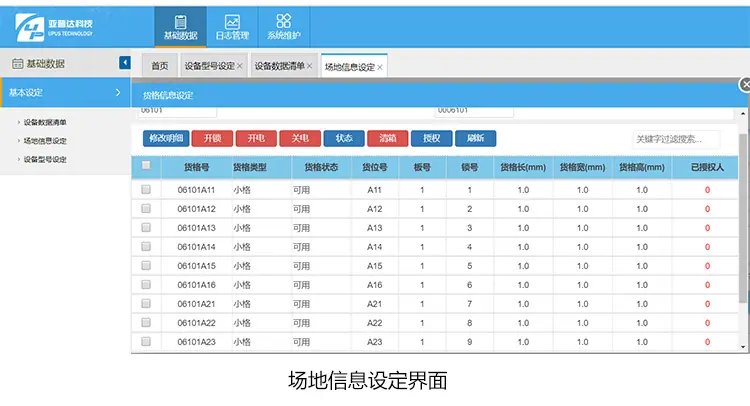Close the 设备型号设定 tab
This screenshot has height=406, width=750.
click(x=240, y=66)
